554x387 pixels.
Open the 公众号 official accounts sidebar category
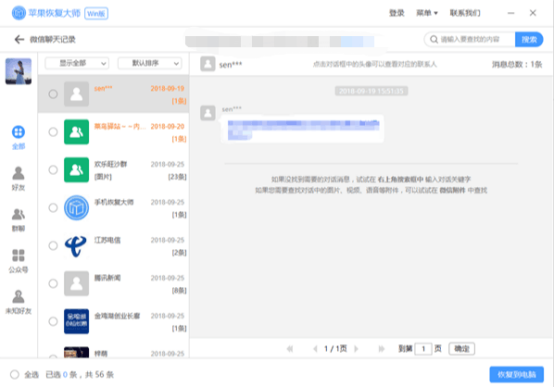[x=18, y=261]
